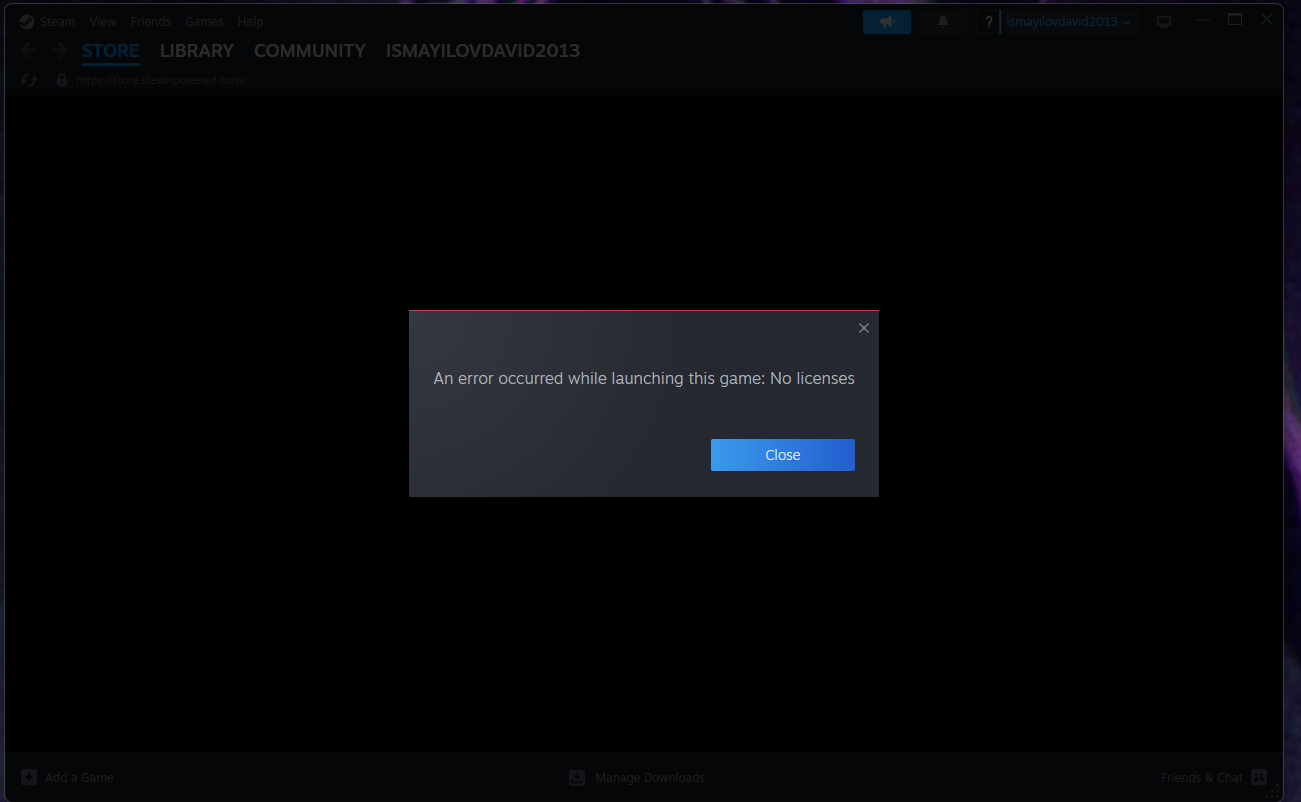Open the announcements megaphone button
The height and width of the screenshot is (802, 1301).
[887, 22]
